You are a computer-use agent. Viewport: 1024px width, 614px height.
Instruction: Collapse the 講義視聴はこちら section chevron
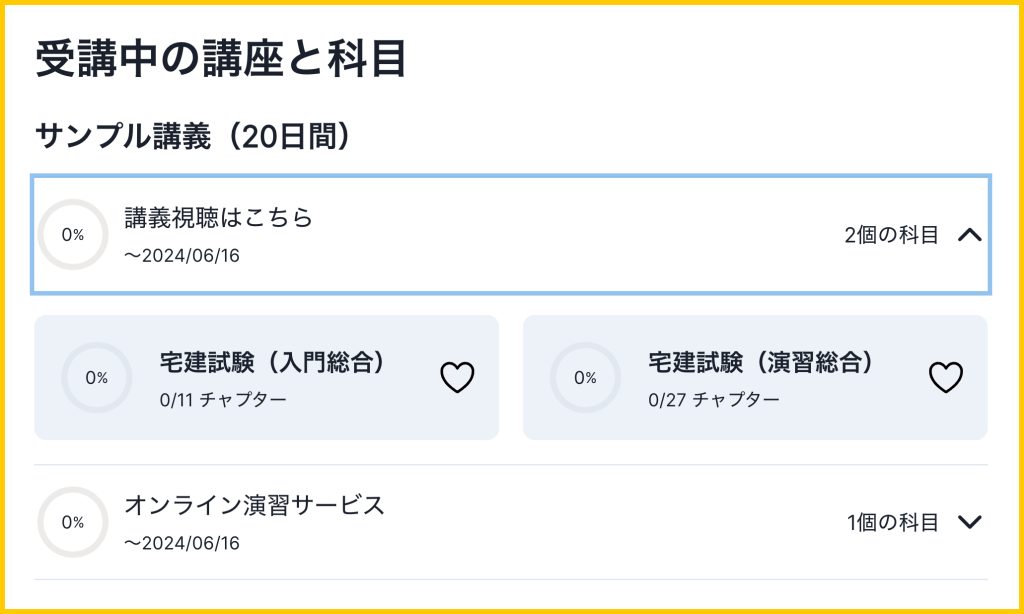click(x=969, y=236)
